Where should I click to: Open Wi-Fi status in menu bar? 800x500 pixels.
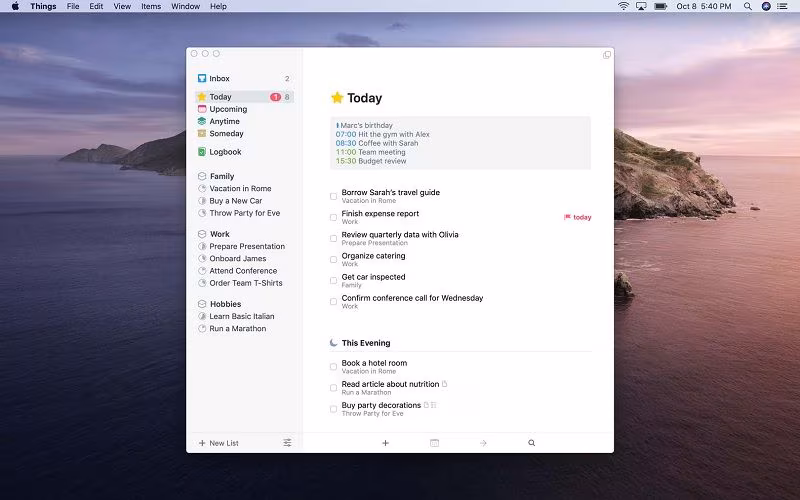click(623, 6)
